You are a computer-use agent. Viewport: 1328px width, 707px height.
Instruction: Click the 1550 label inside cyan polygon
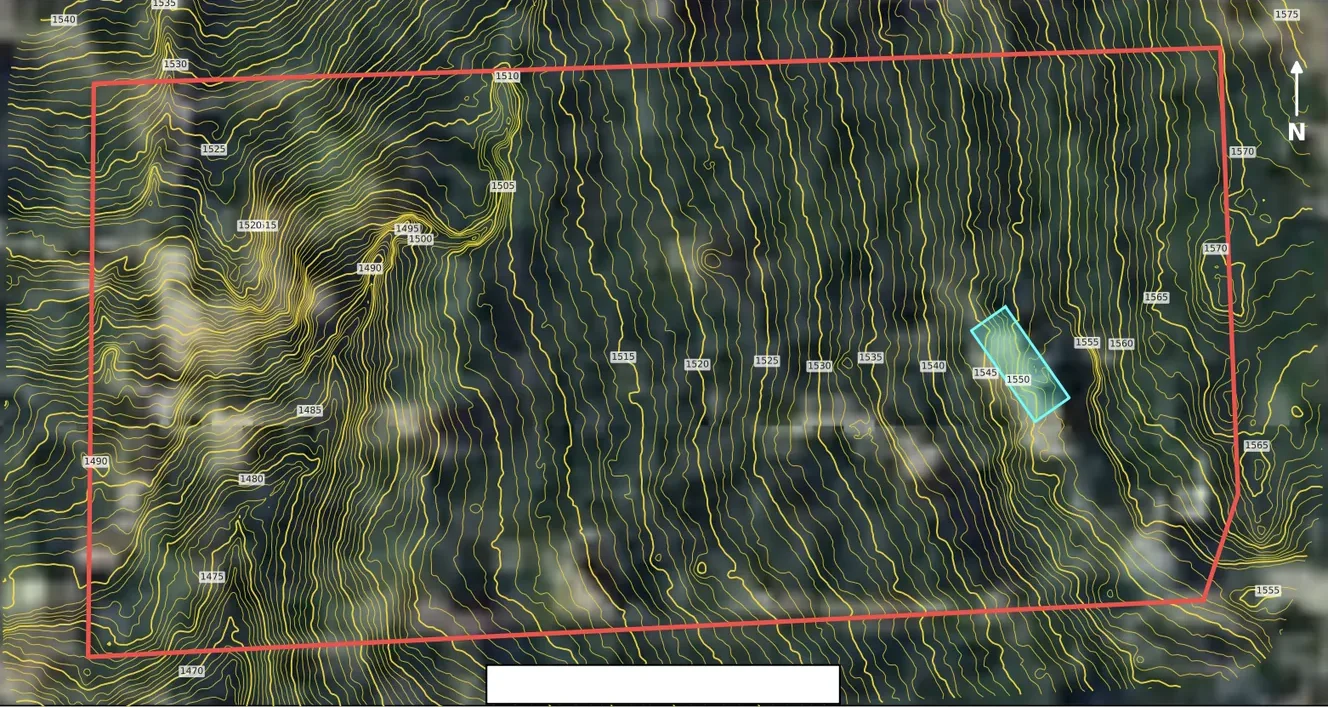tap(1018, 380)
